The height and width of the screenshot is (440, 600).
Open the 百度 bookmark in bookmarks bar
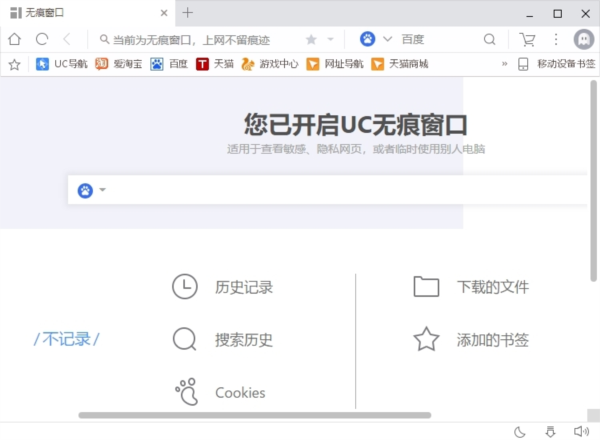[169, 64]
